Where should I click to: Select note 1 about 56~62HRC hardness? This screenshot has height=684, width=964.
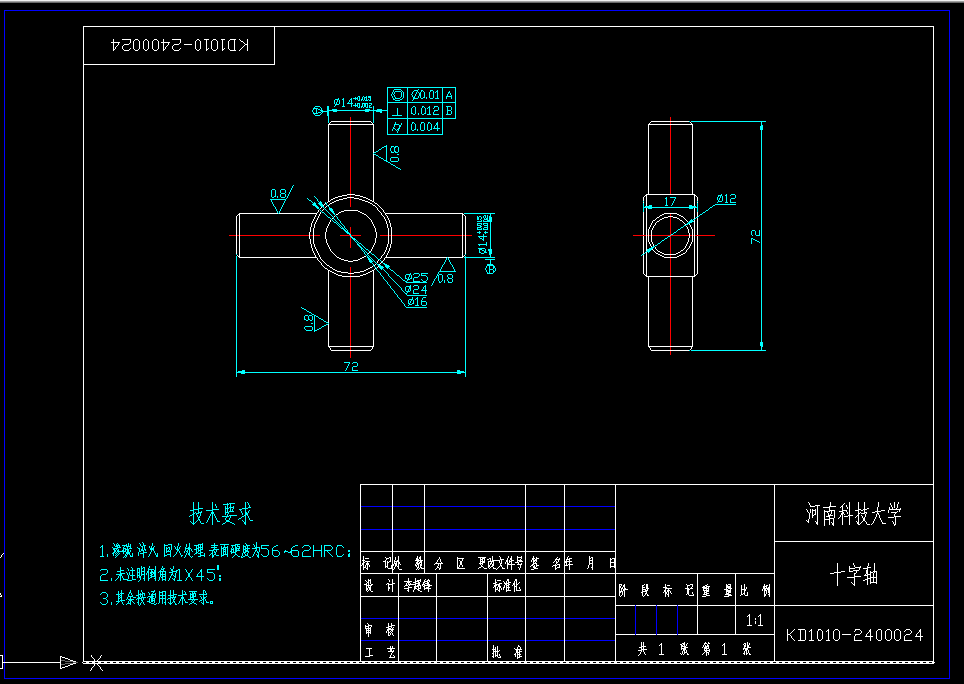[225, 551]
